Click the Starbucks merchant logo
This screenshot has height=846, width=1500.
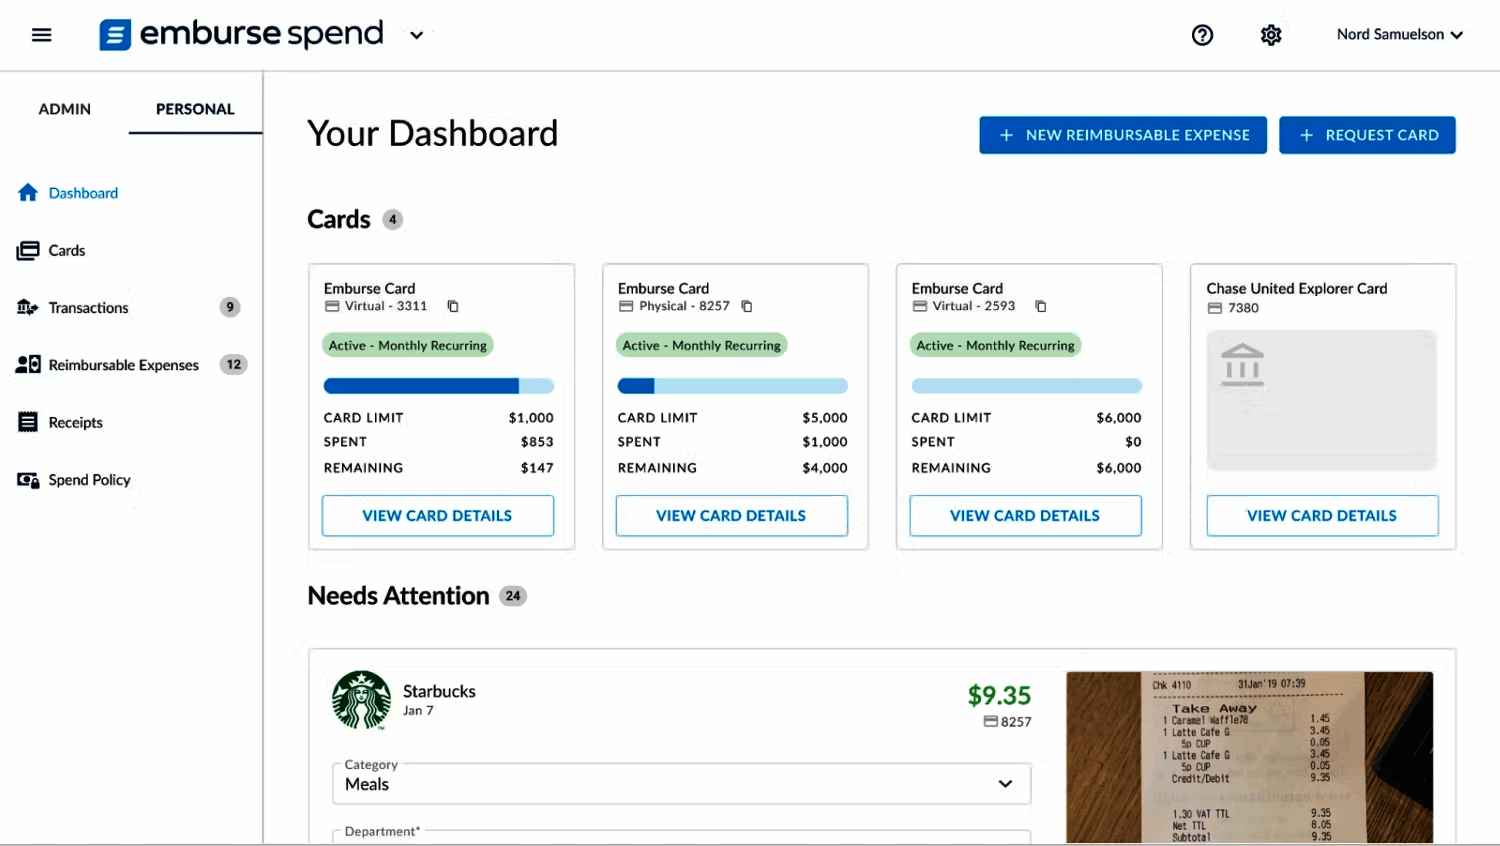361,700
